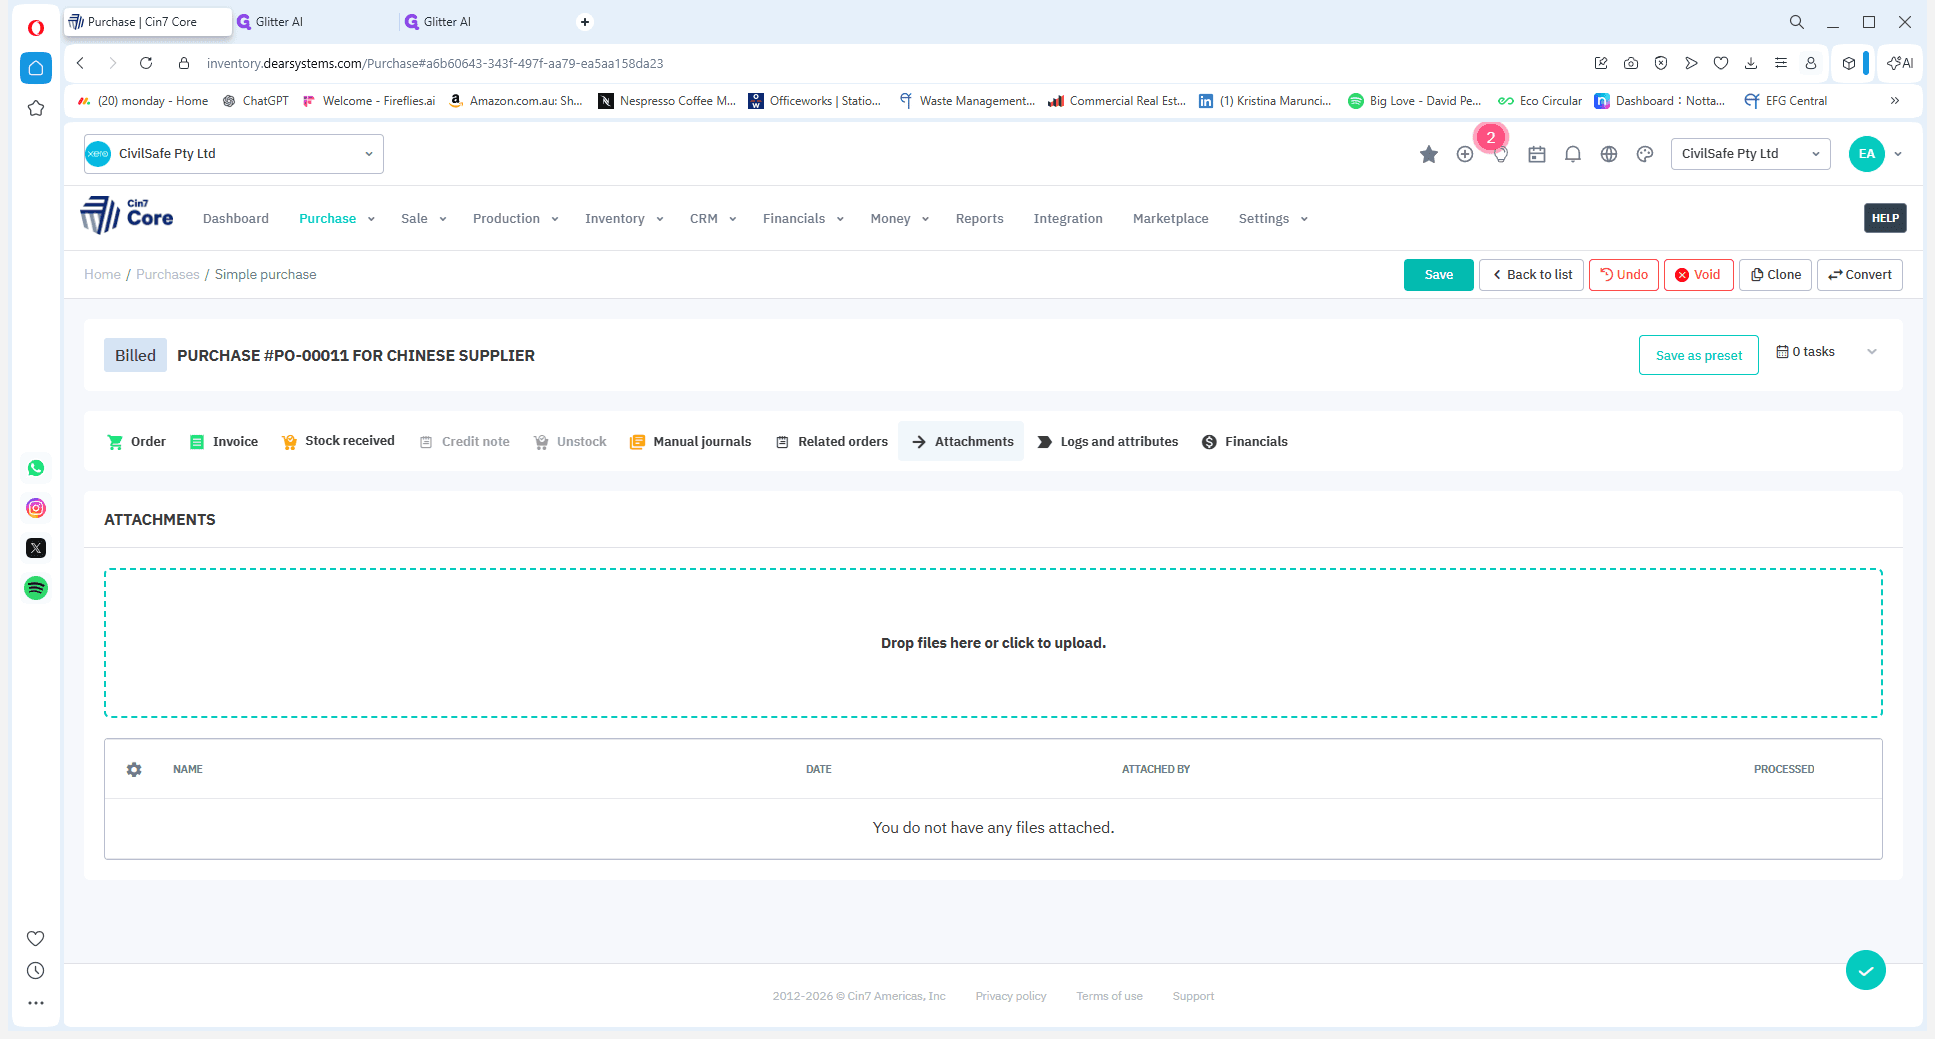The image size is (1935, 1039).
Task: Open Instagram in Opera sidebar
Action: pos(36,508)
